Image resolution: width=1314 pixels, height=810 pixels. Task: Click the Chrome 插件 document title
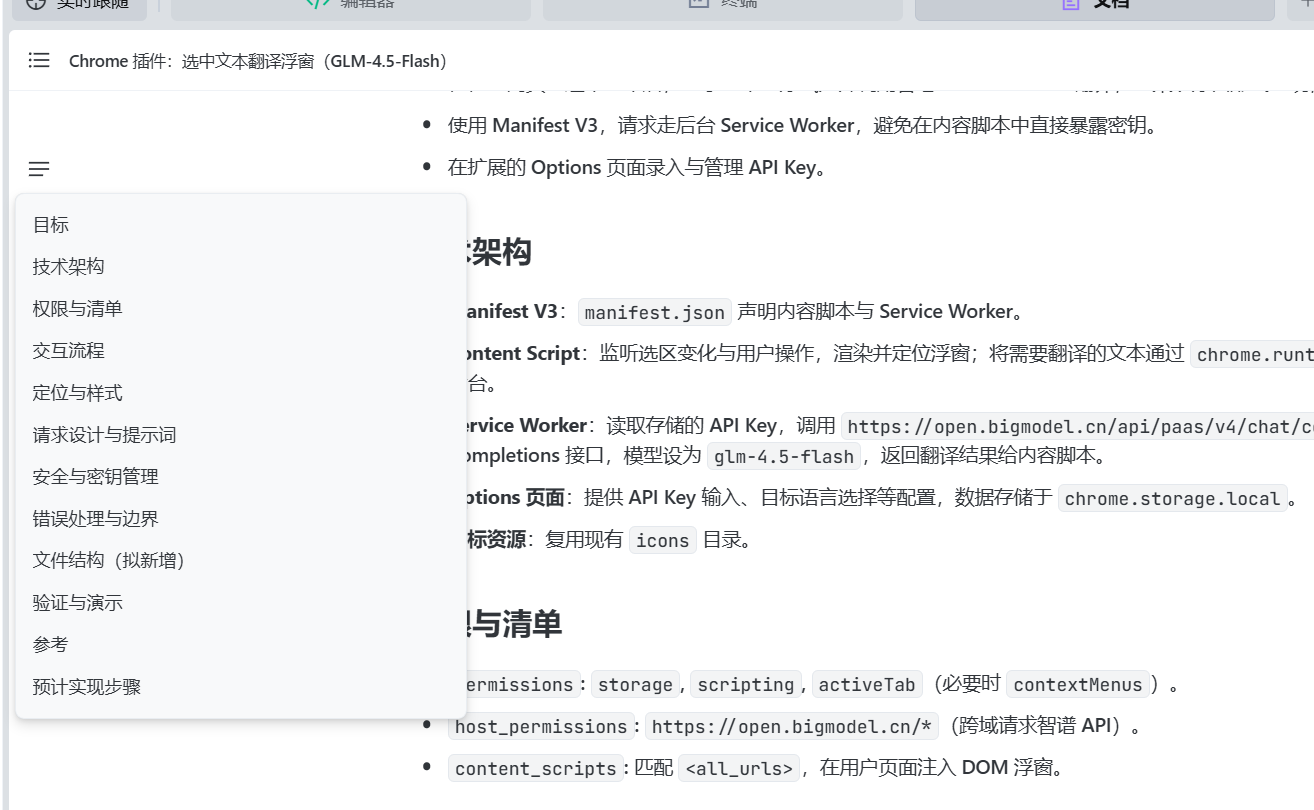(x=258, y=61)
